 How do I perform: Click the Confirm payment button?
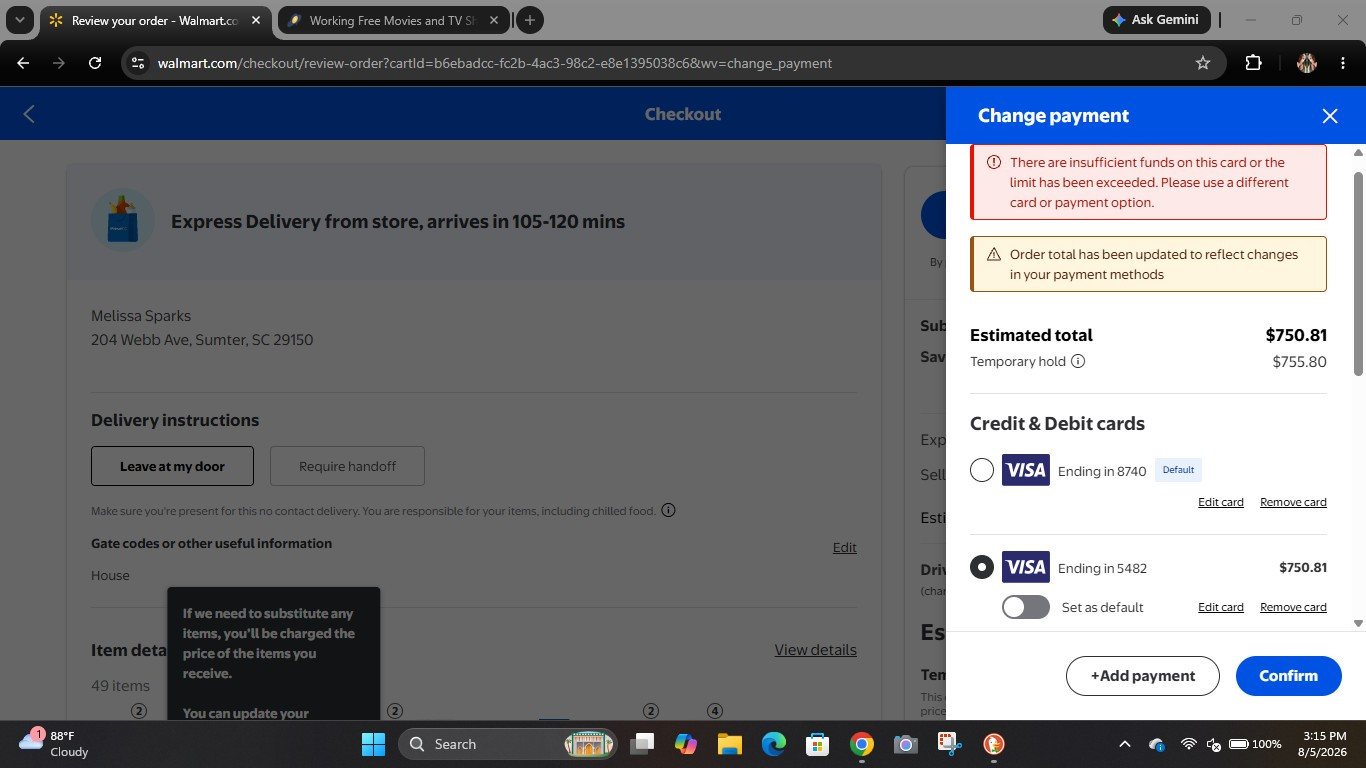[1288, 676]
